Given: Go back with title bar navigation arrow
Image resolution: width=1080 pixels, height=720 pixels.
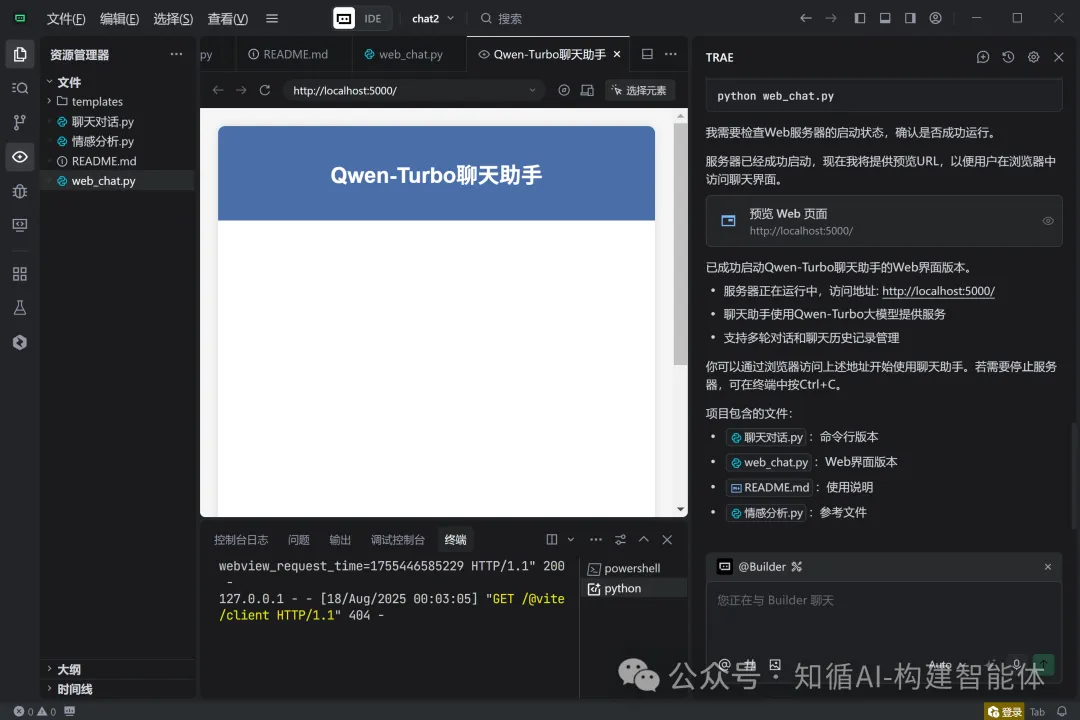Looking at the screenshot, I should (805, 18).
